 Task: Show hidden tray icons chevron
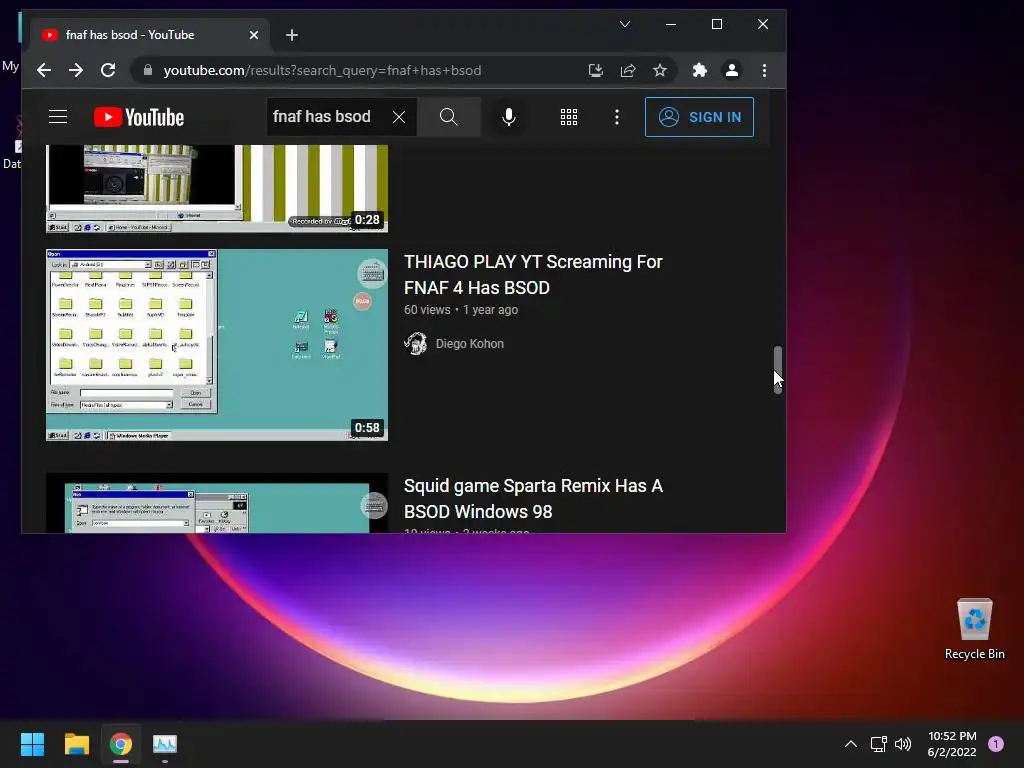point(851,744)
